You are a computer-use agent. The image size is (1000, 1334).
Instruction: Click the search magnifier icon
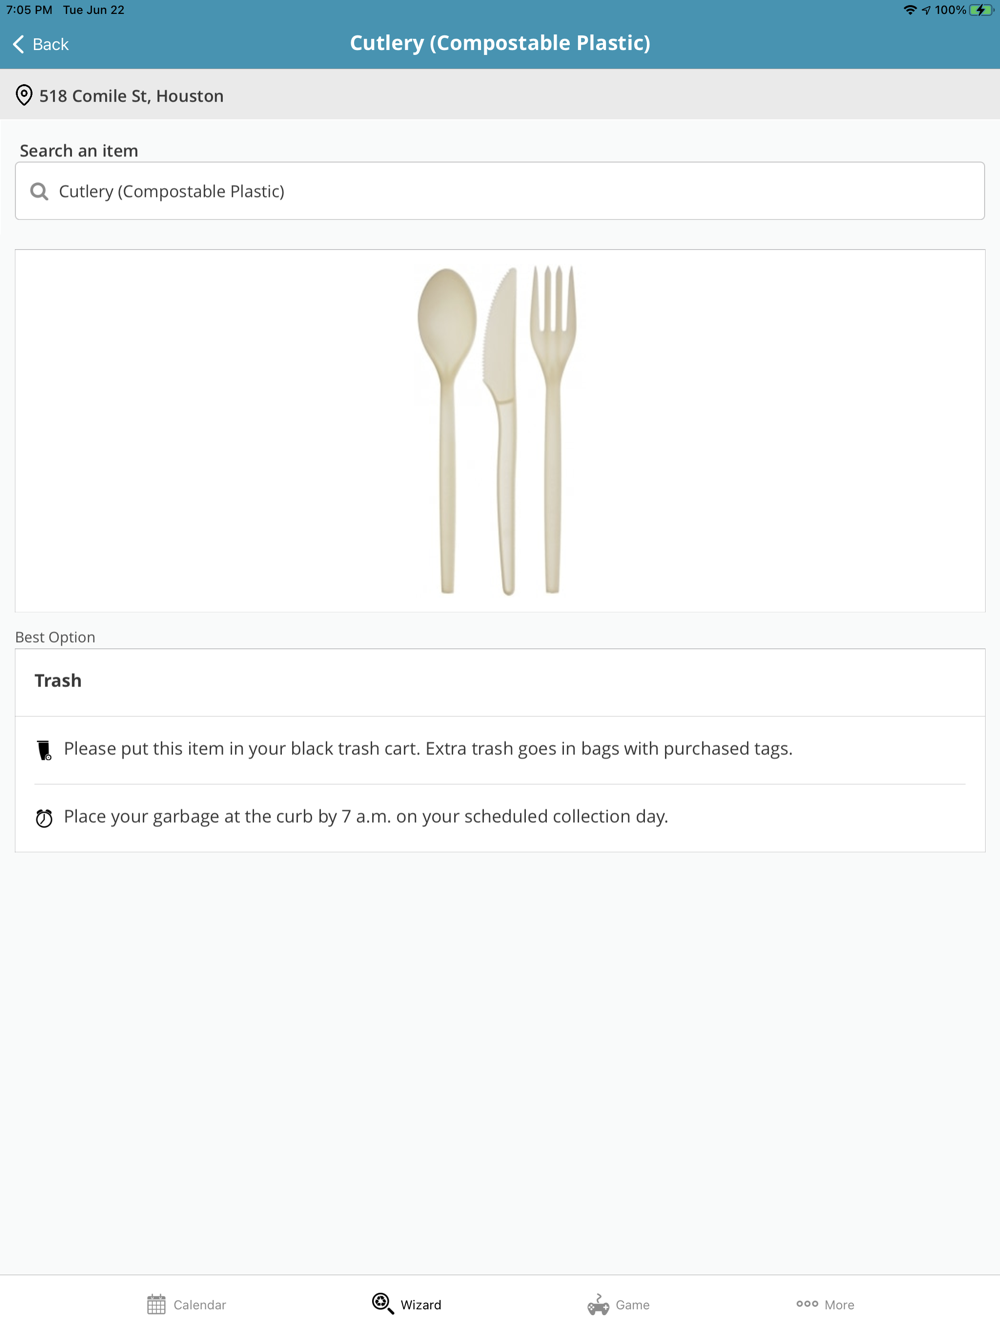[x=39, y=191]
